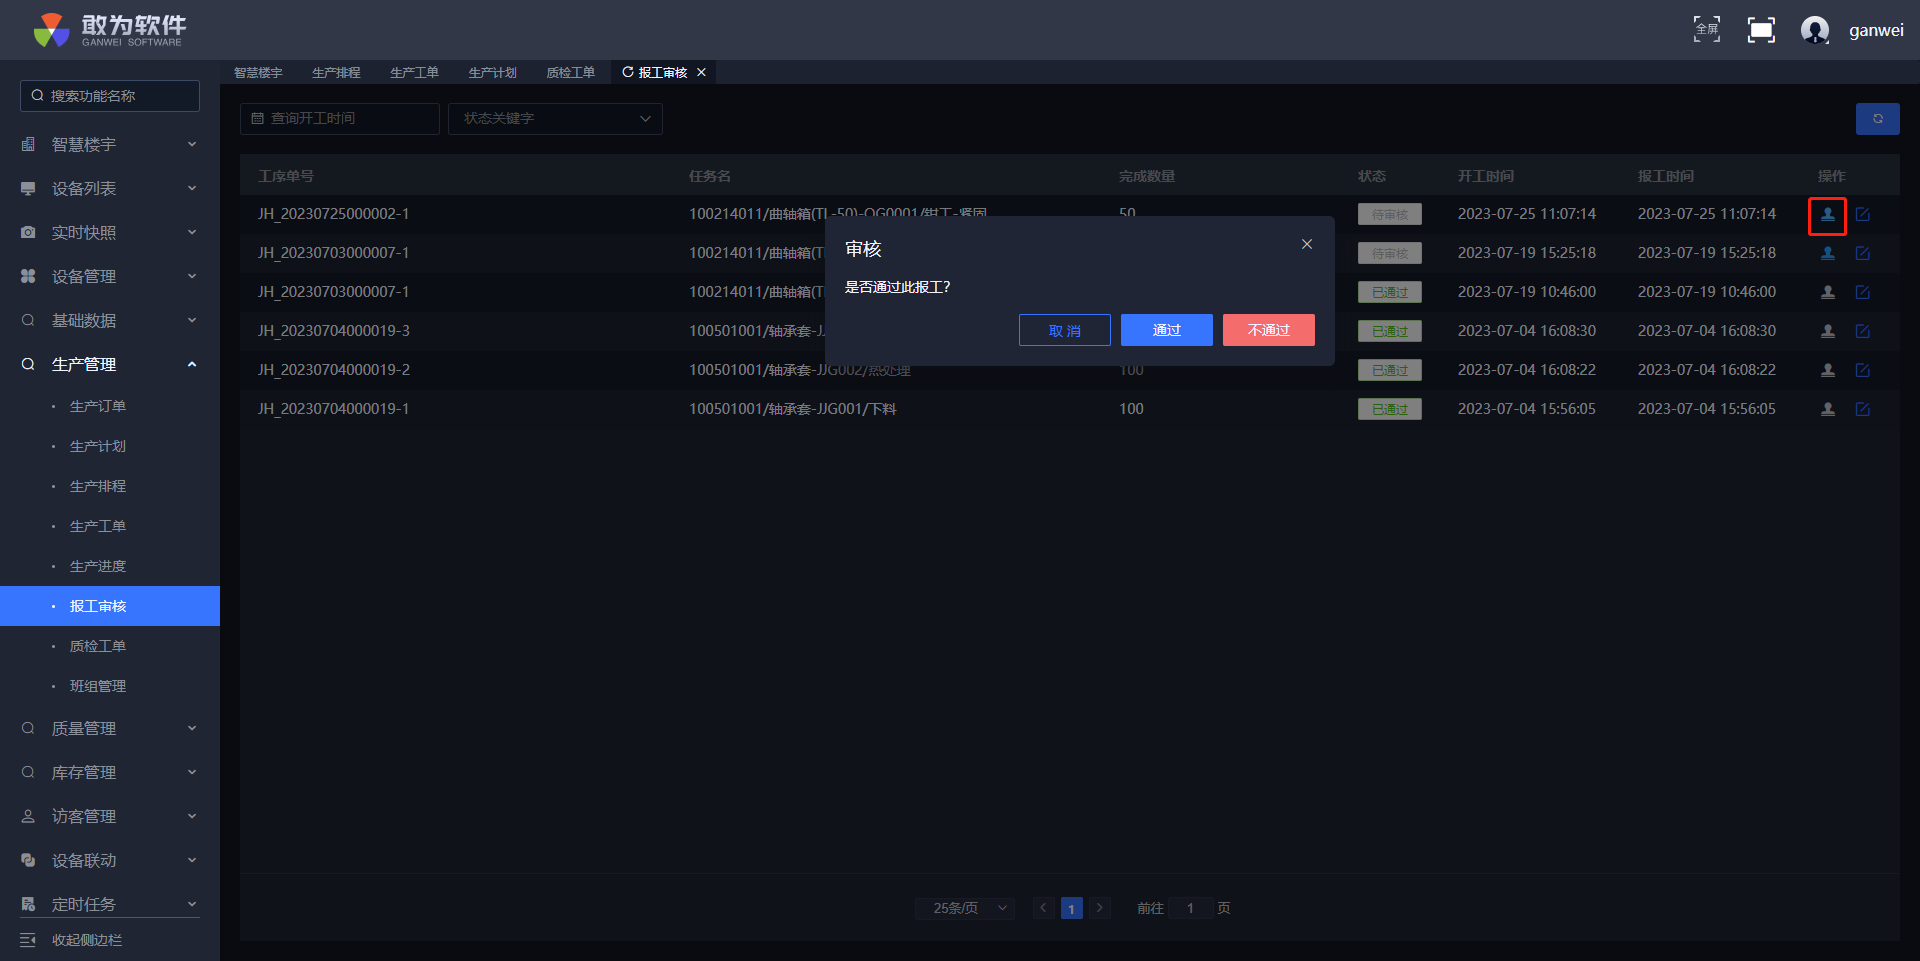
Task: Click audit icon for row JH_20230704000019-2
Action: pos(1828,370)
